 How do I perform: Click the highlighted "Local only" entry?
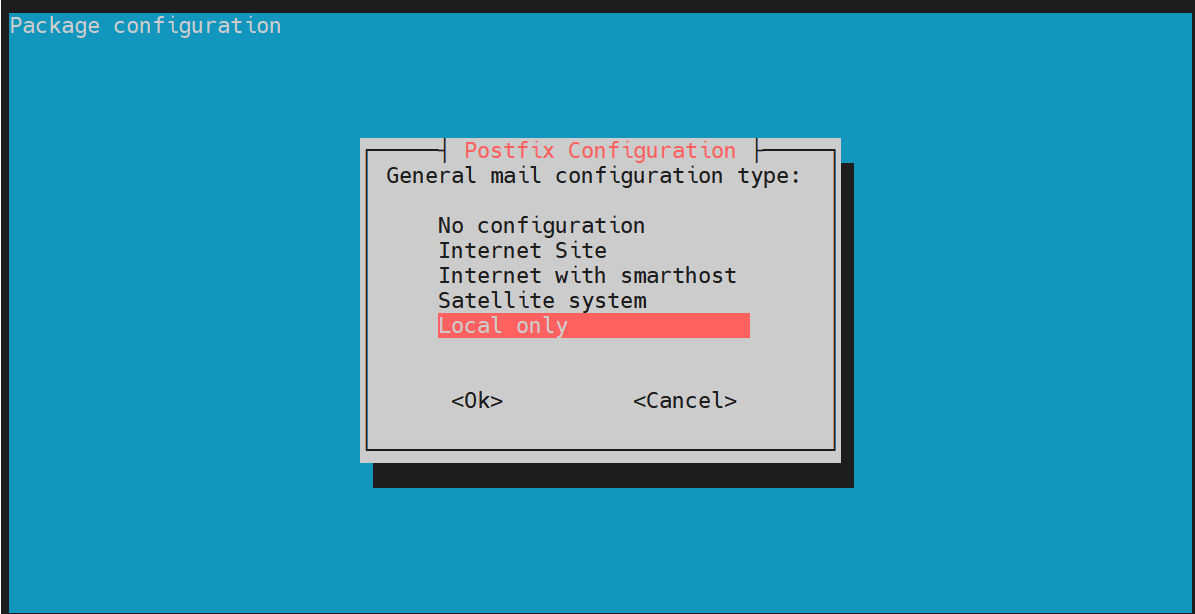click(594, 325)
